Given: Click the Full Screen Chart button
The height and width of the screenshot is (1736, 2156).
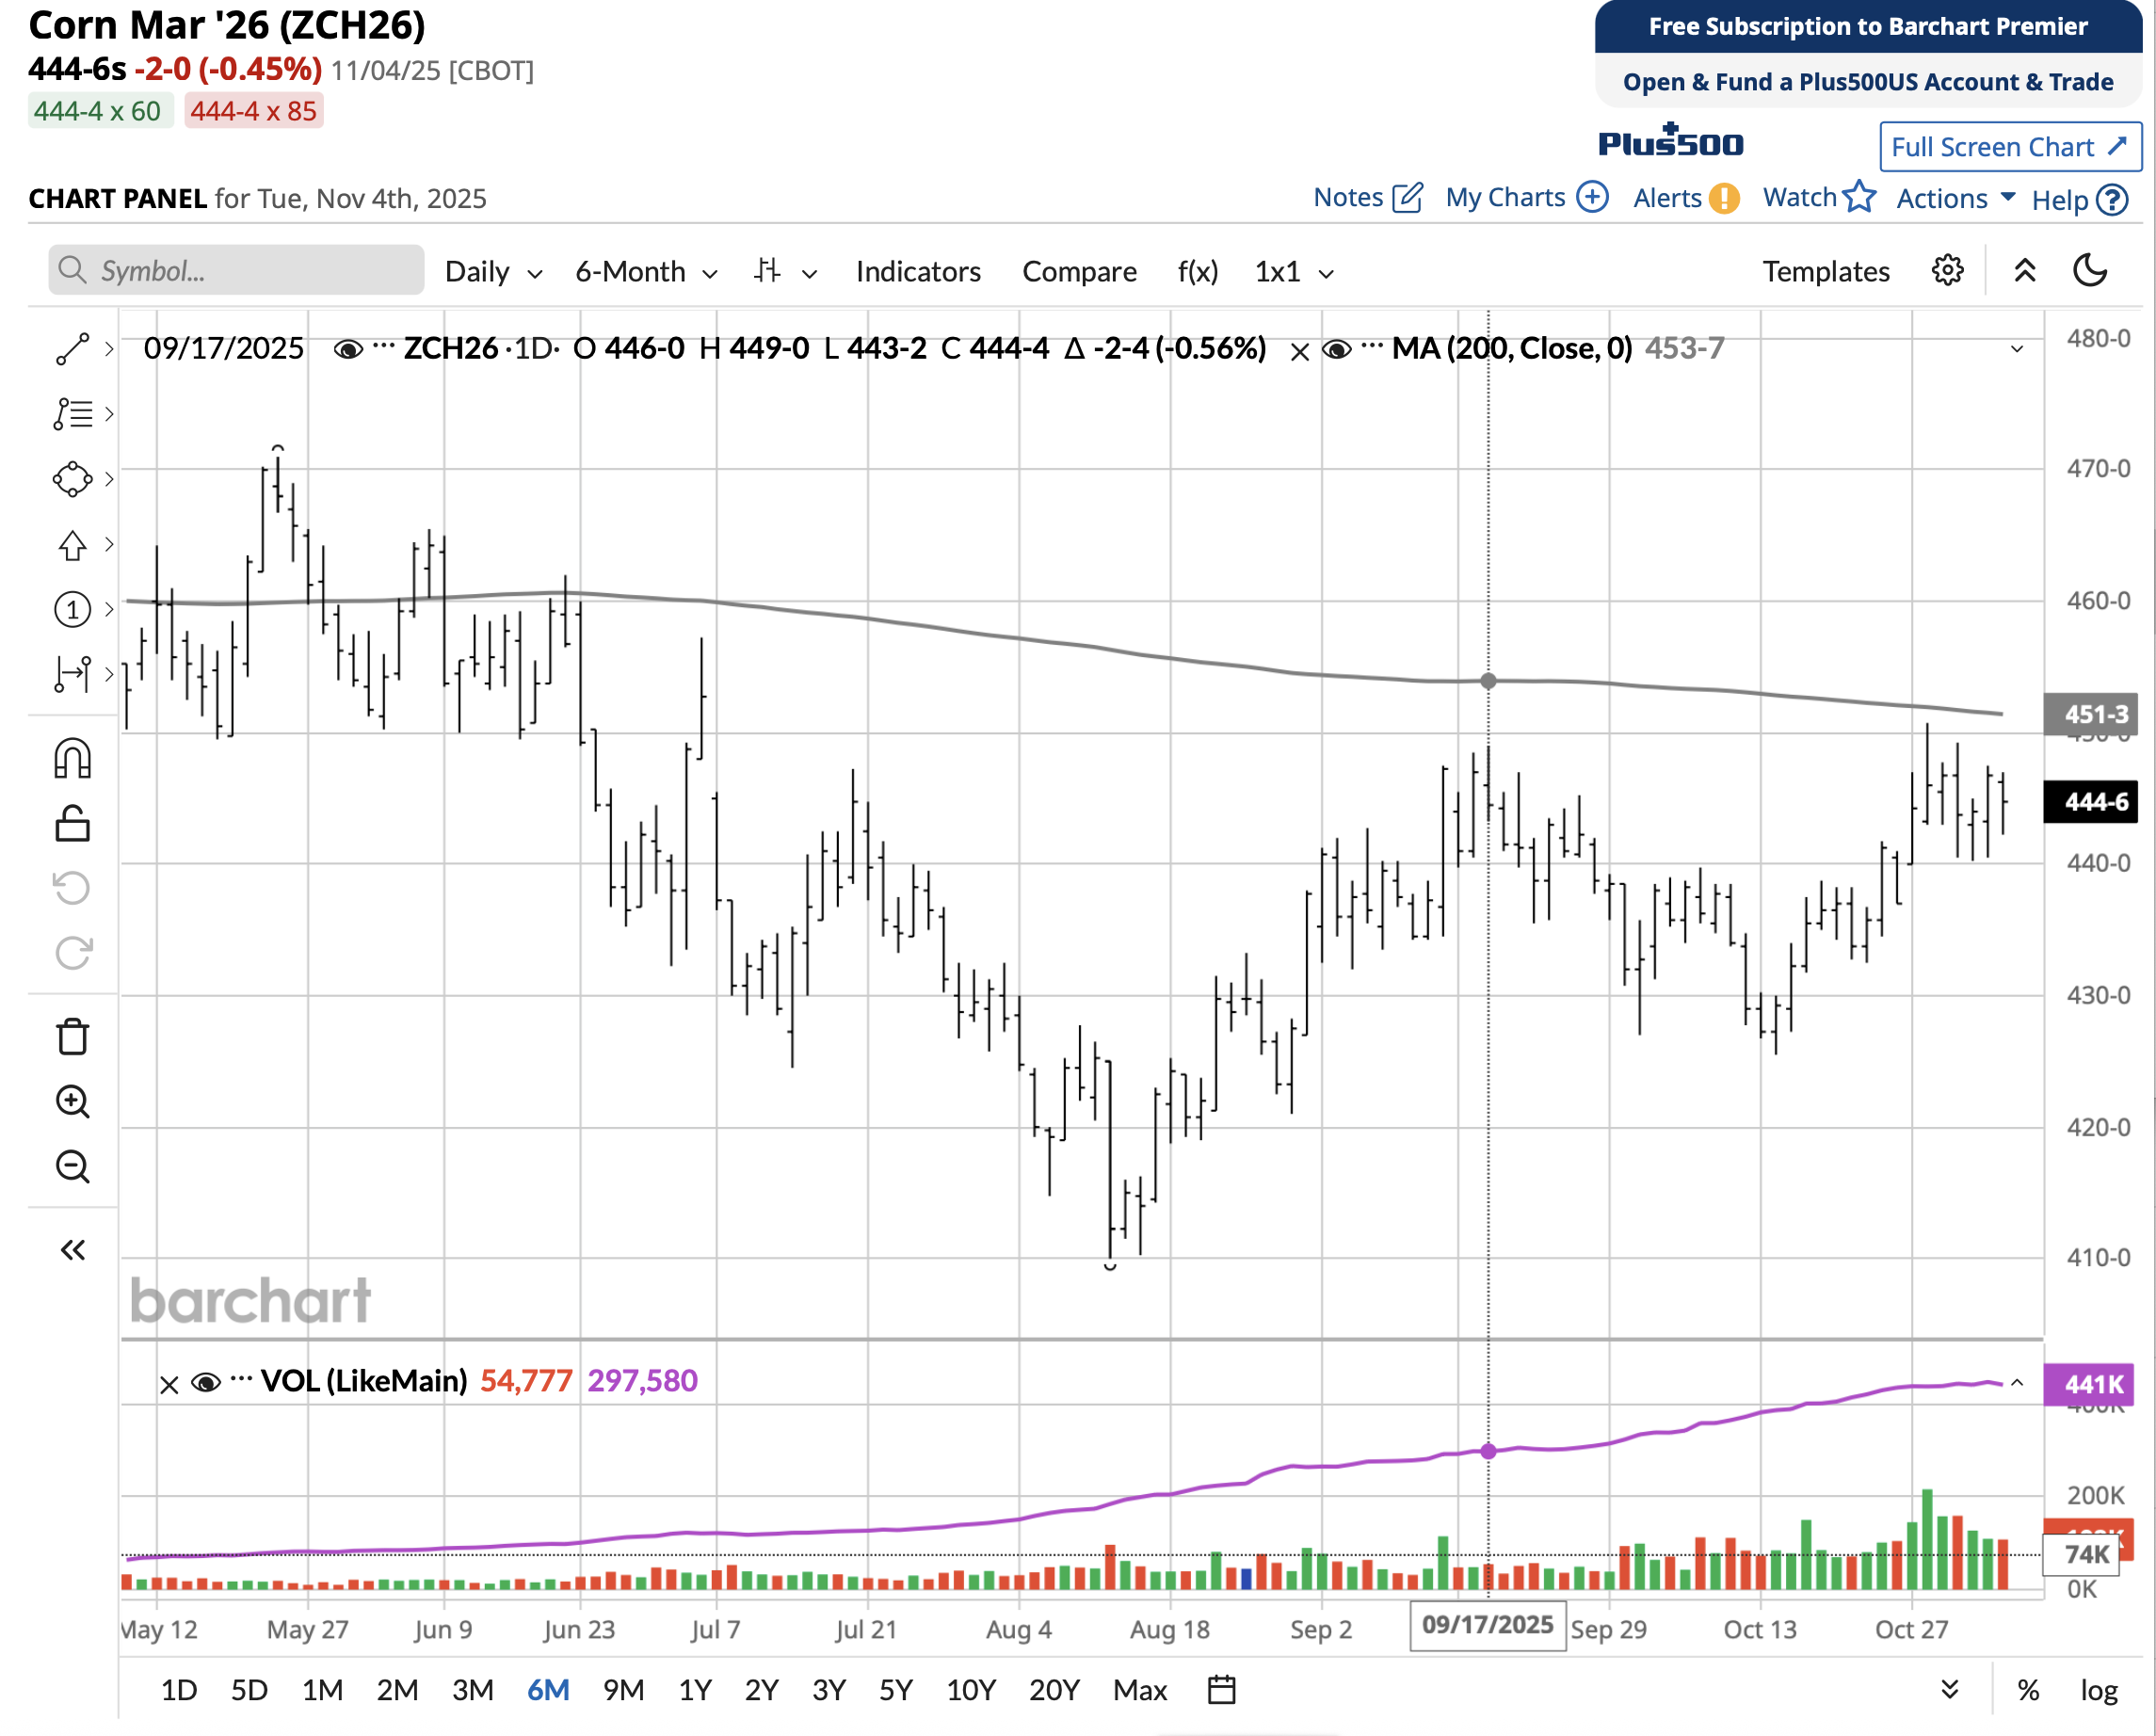Looking at the screenshot, I should click(2009, 147).
